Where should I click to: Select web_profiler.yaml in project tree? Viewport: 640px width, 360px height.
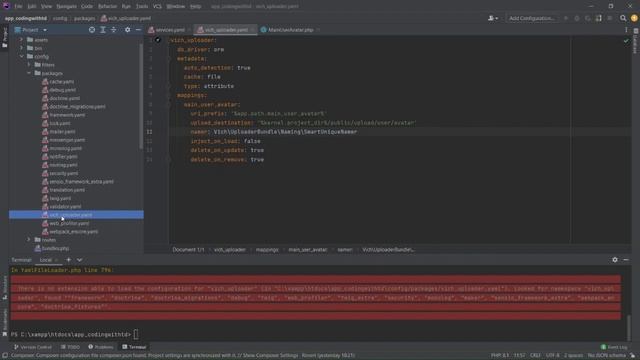coord(69,223)
